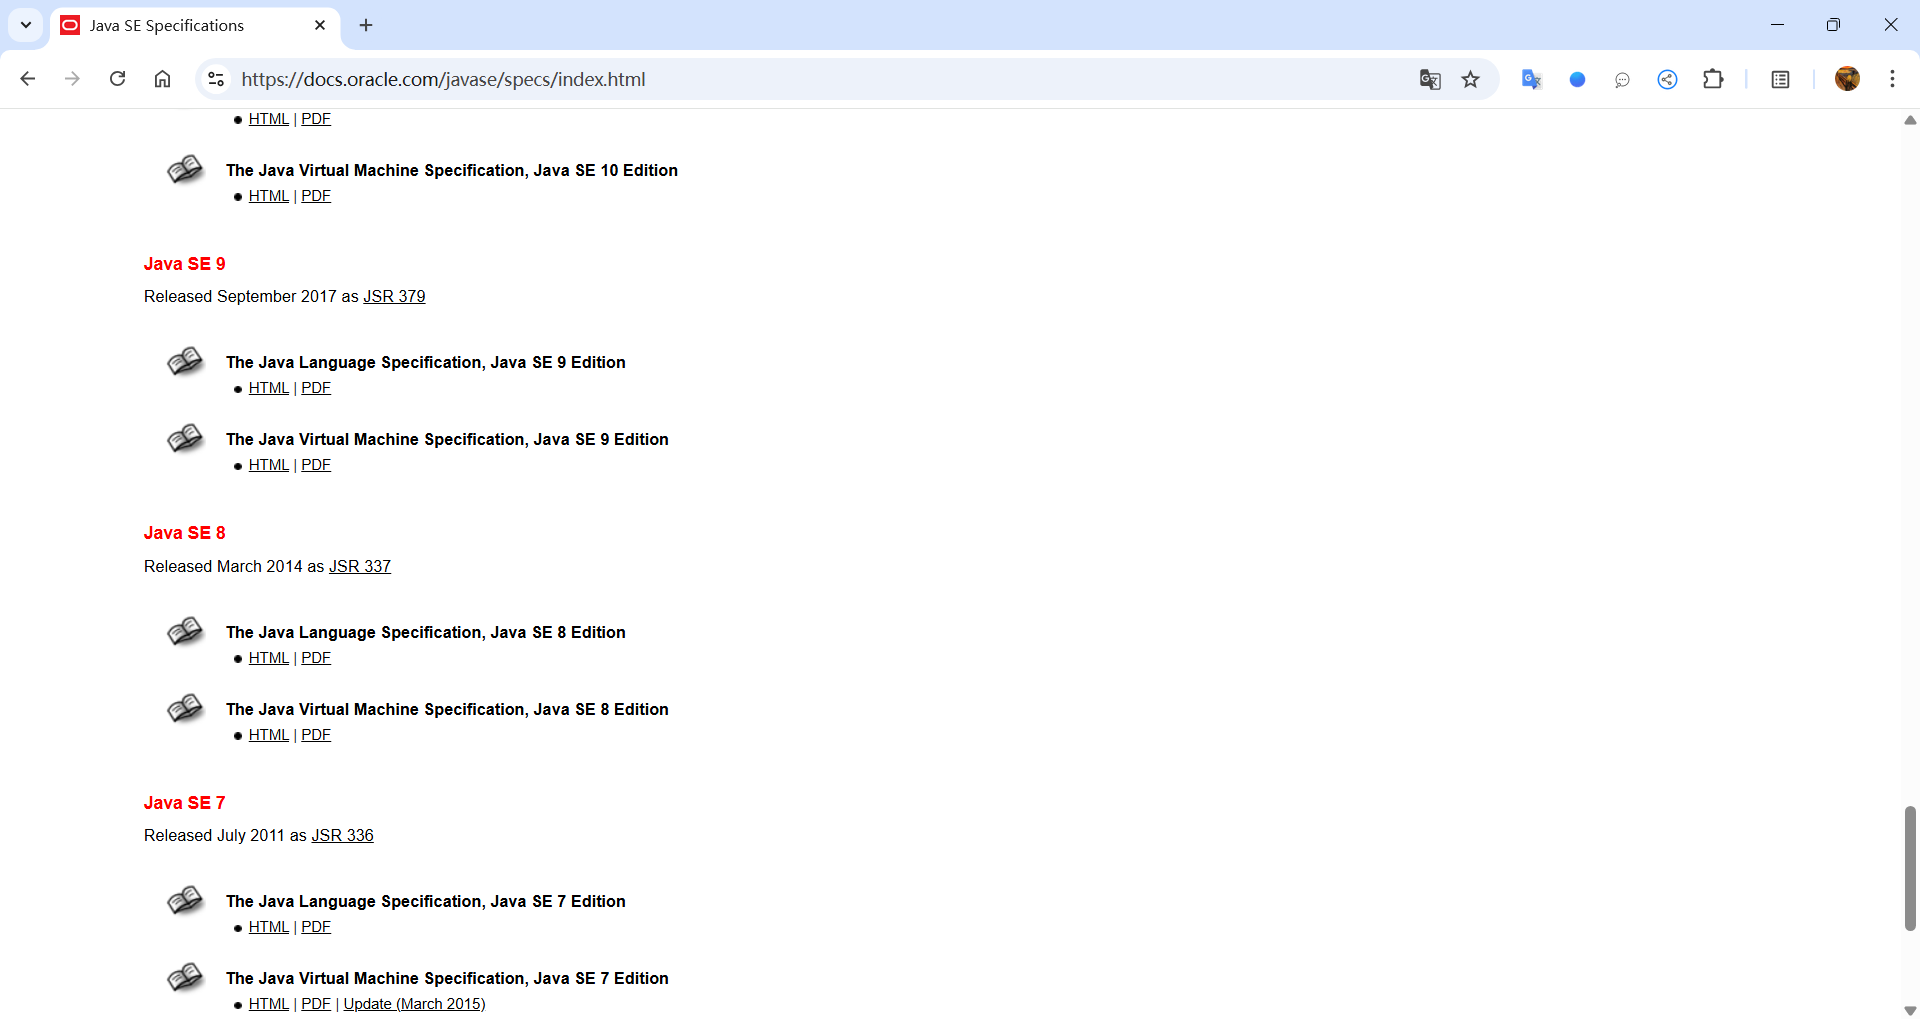Open the Extensions puzzle menu
The height and width of the screenshot is (1019, 1920).
[1713, 79]
